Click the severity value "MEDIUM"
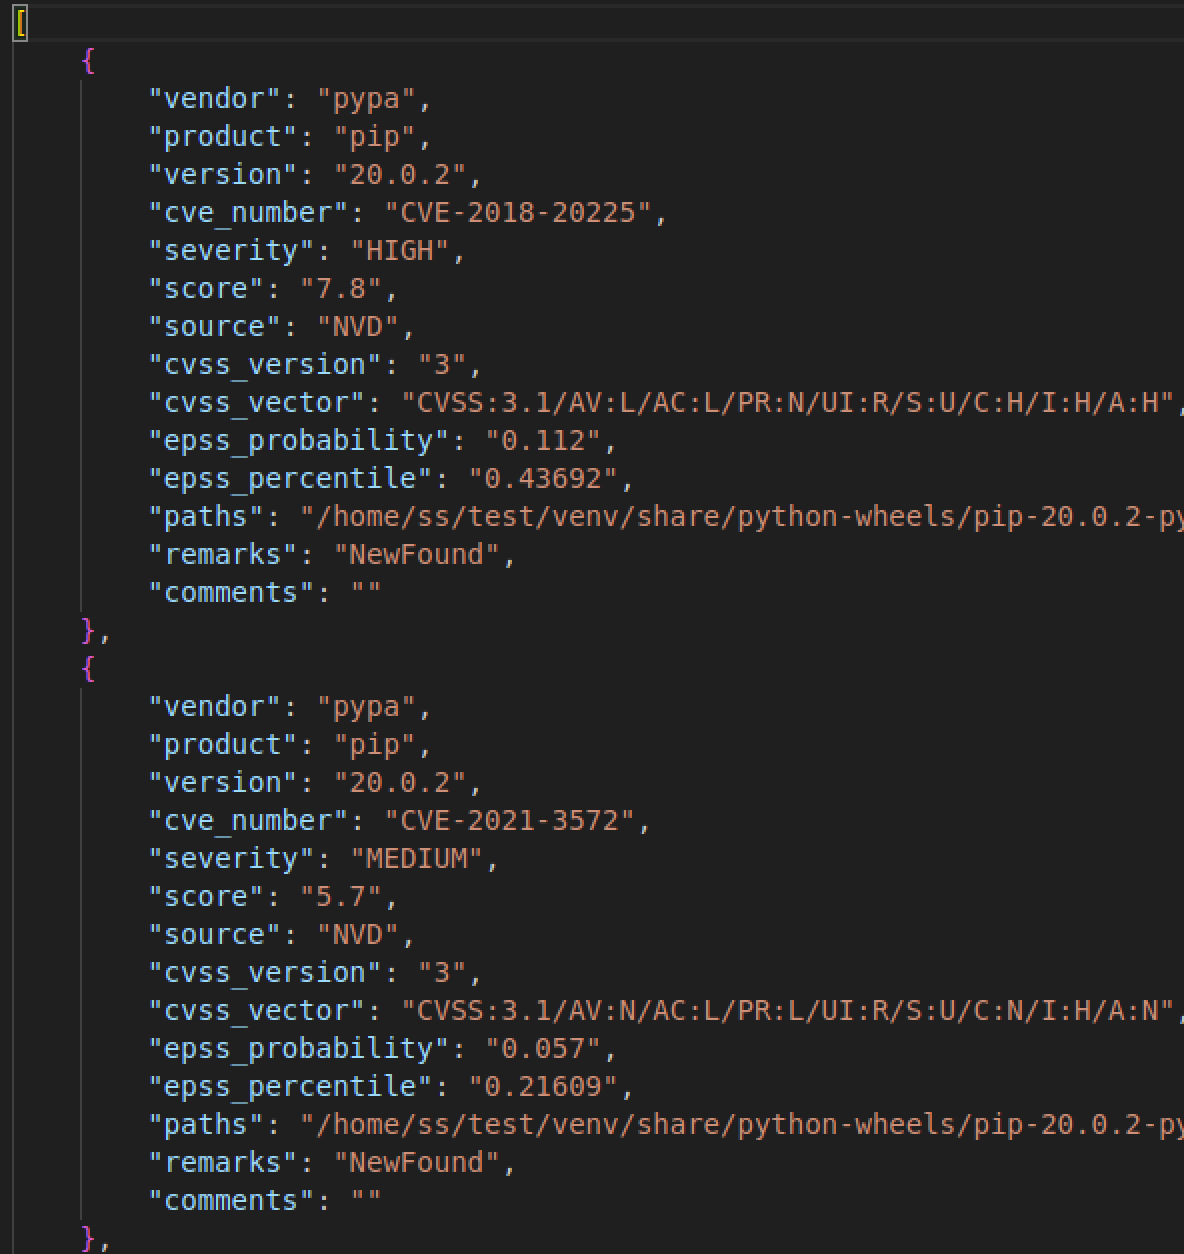The width and height of the screenshot is (1184, 1254). pyautogui.click(x=417, y=859)
